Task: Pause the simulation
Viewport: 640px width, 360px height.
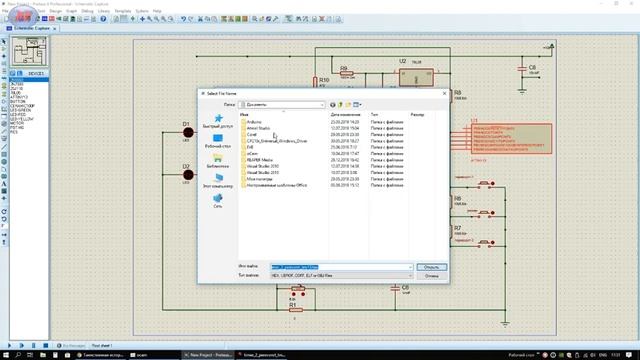Action: pyautogui.click(x=33, y=345)
